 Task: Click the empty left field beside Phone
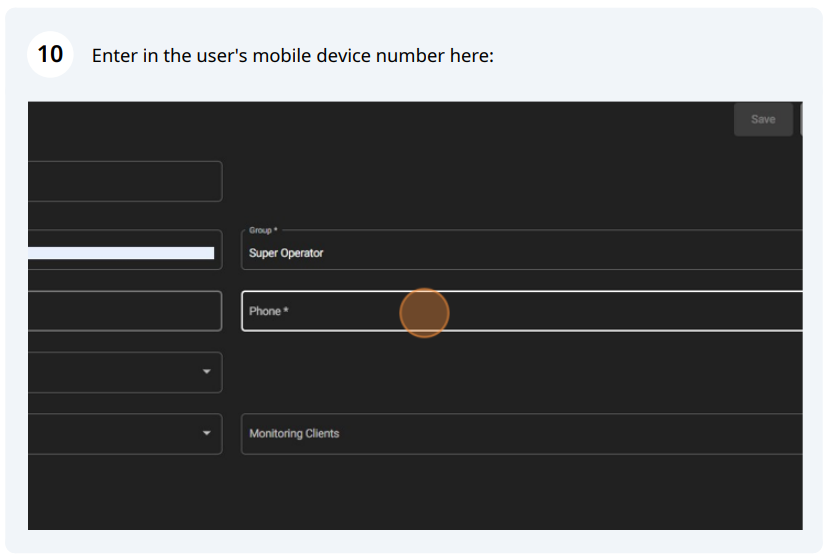click(125, 311)
